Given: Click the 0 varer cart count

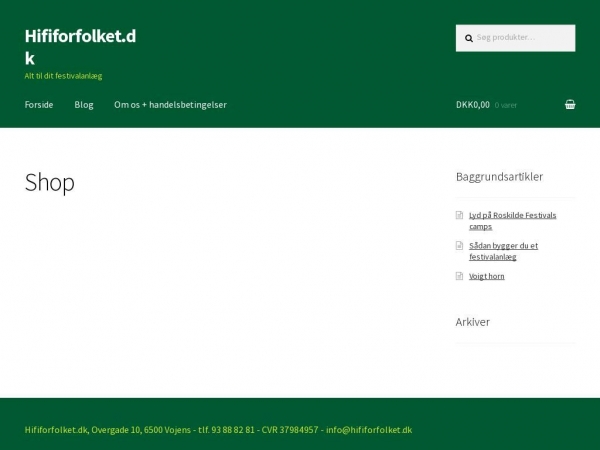Looking at the screenshot, I should tap(505, 105).
